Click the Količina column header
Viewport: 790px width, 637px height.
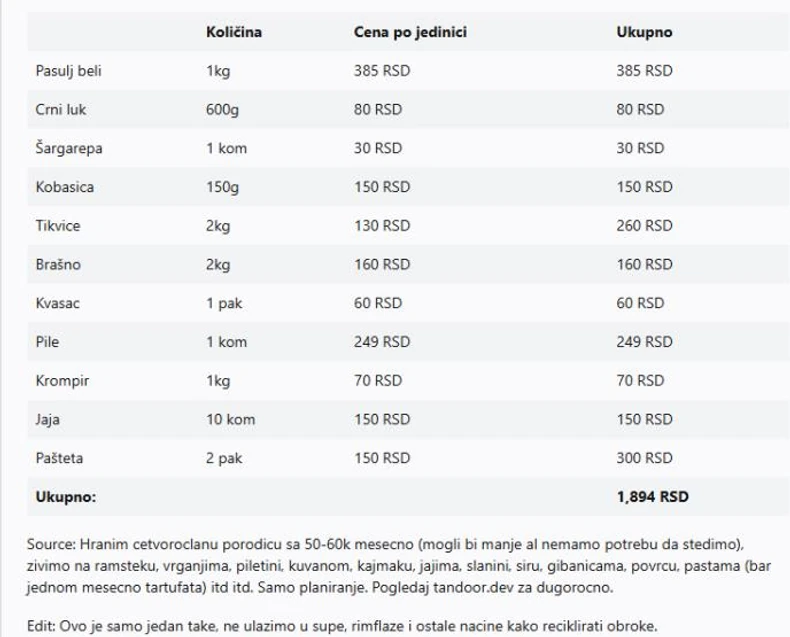pos(234,32)
